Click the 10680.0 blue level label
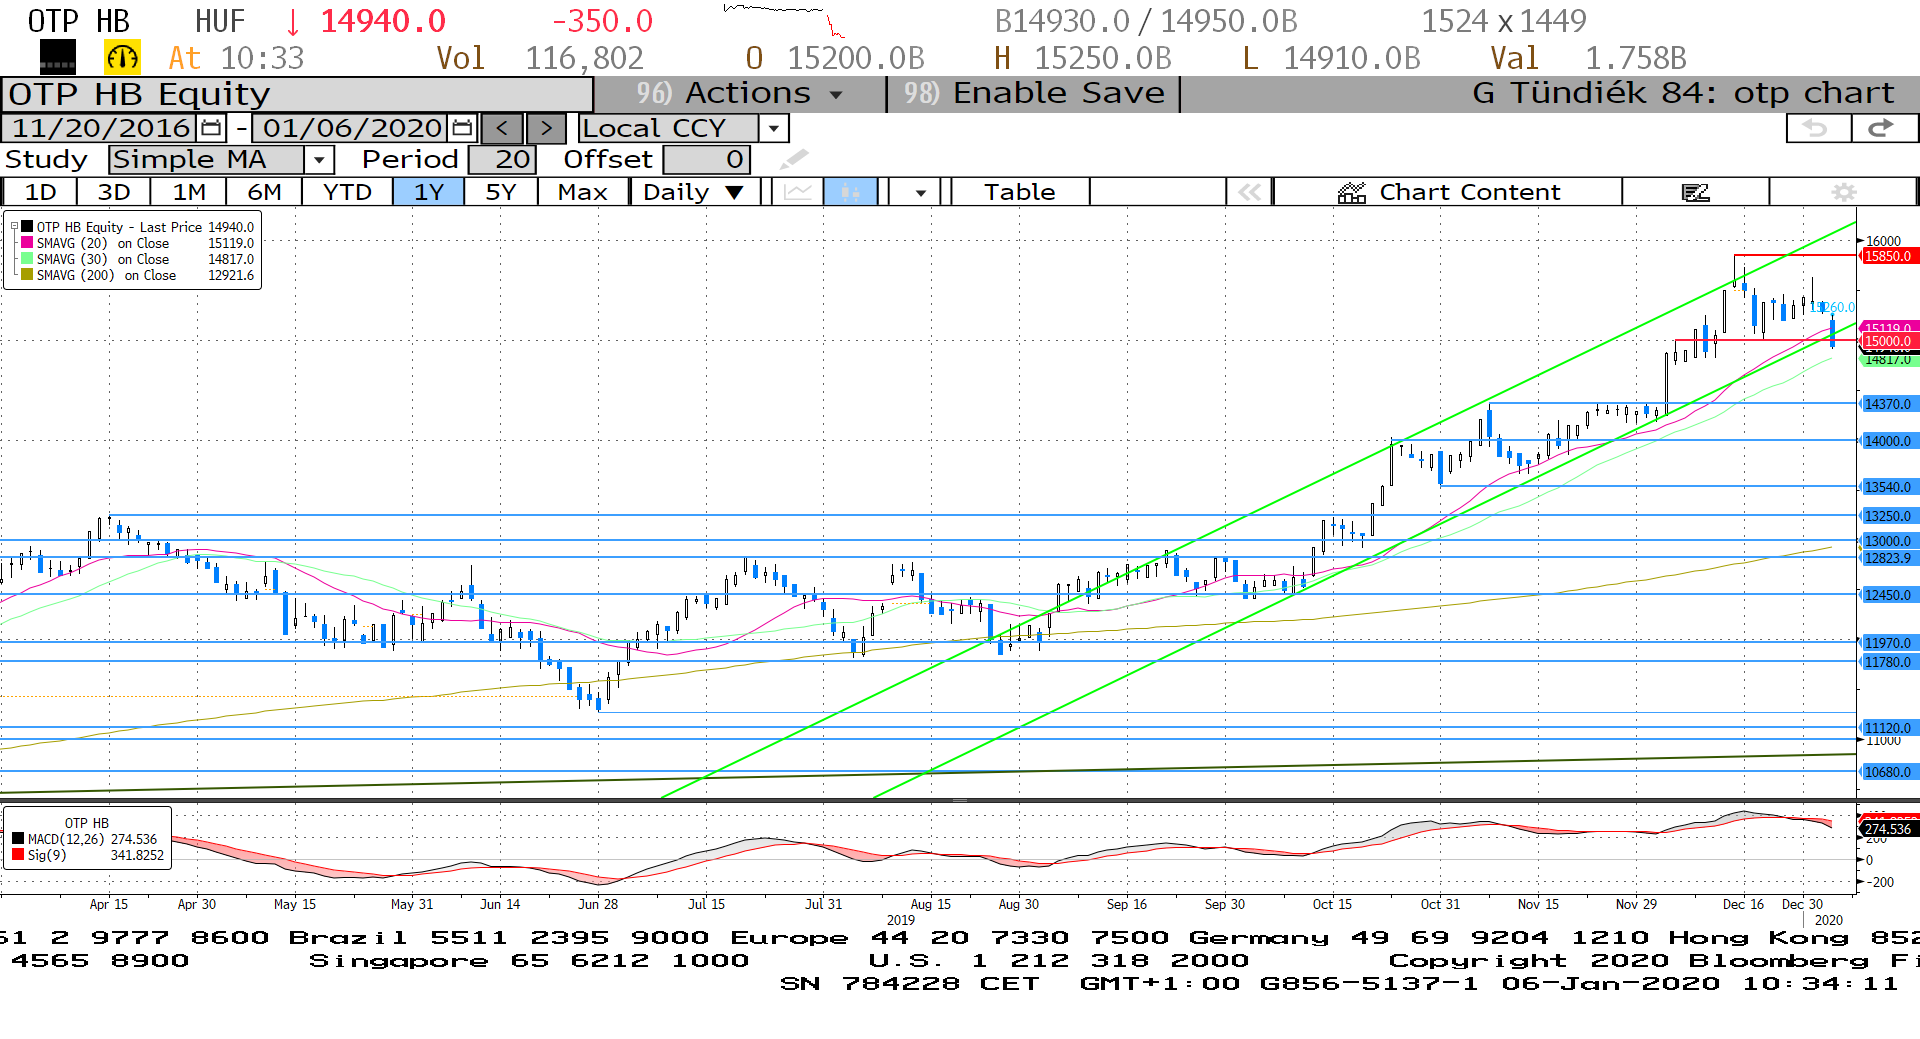The height and width of the screenshot is (1039, 1920). pos(1888,772)
